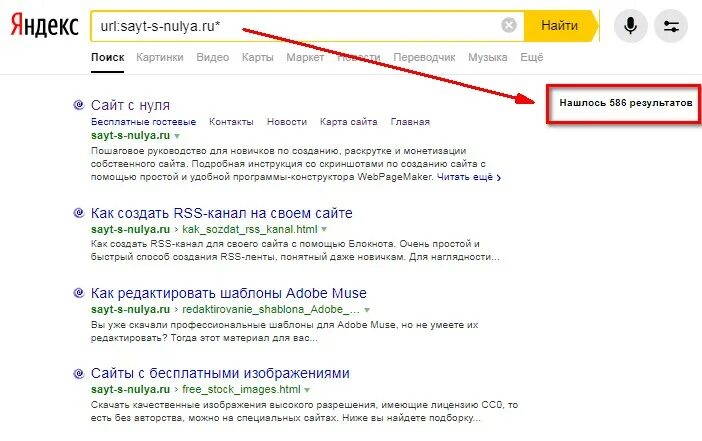Click snippet text starting Скачать качественные изображения
The height and width of the screenshot is (441, 702).
click(304, 411)
